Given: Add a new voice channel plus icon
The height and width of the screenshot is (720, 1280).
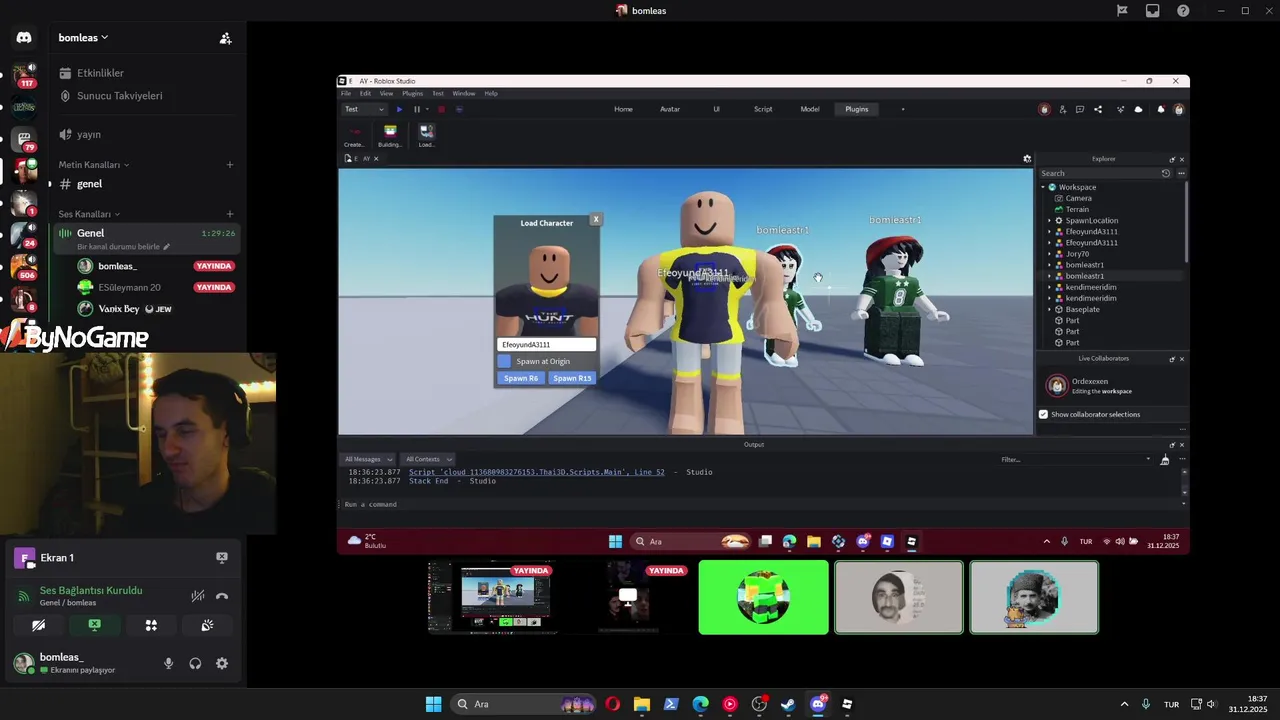Looking at the screenshot, I should click(230, 214).
